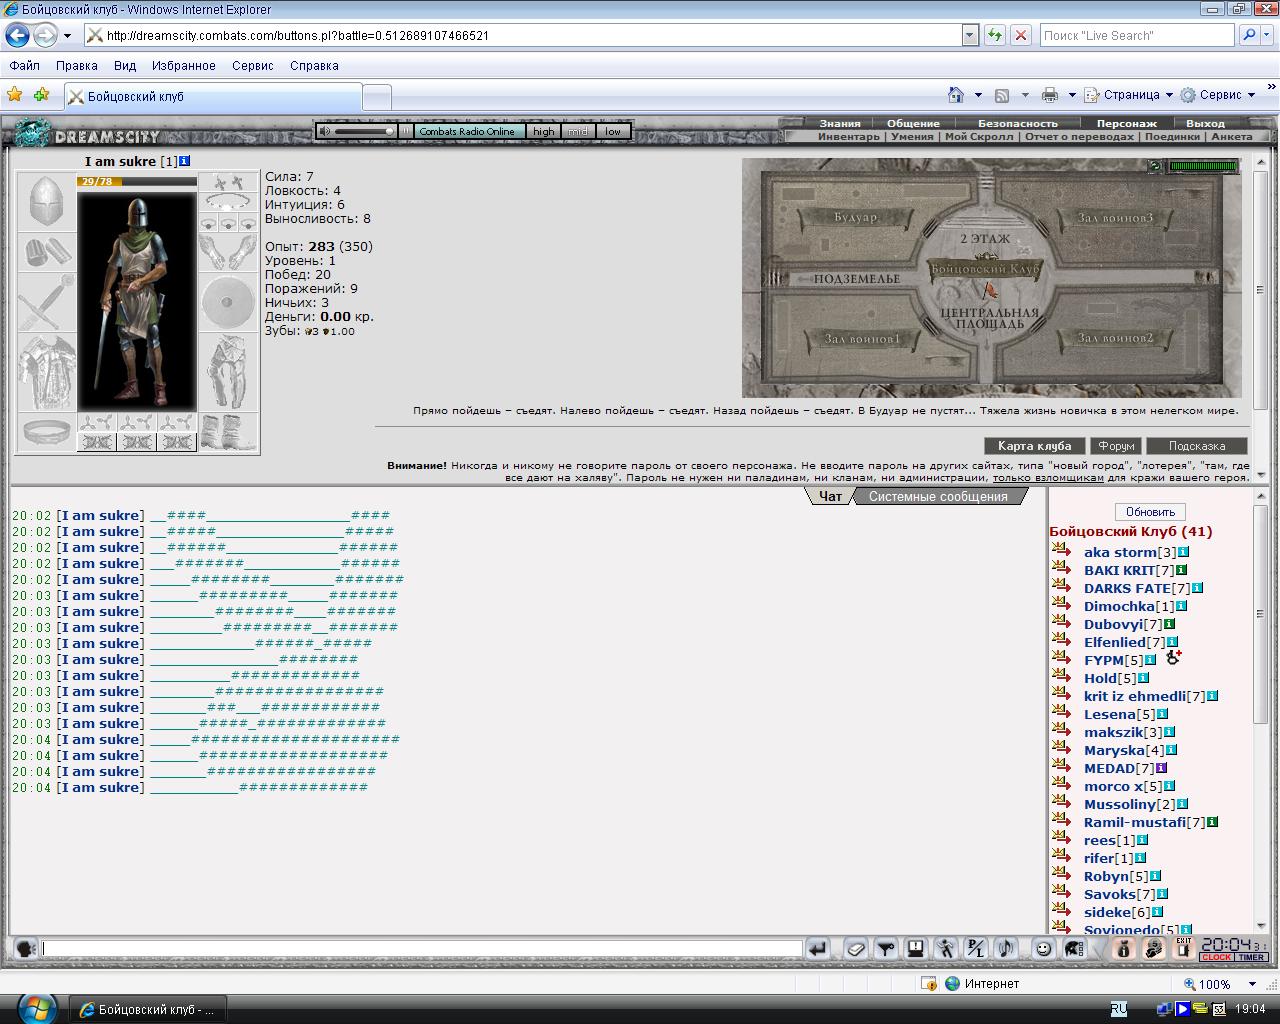The image size is (1280, 1024).
Task: Click the empty boots slot
Action: point(228,433)
